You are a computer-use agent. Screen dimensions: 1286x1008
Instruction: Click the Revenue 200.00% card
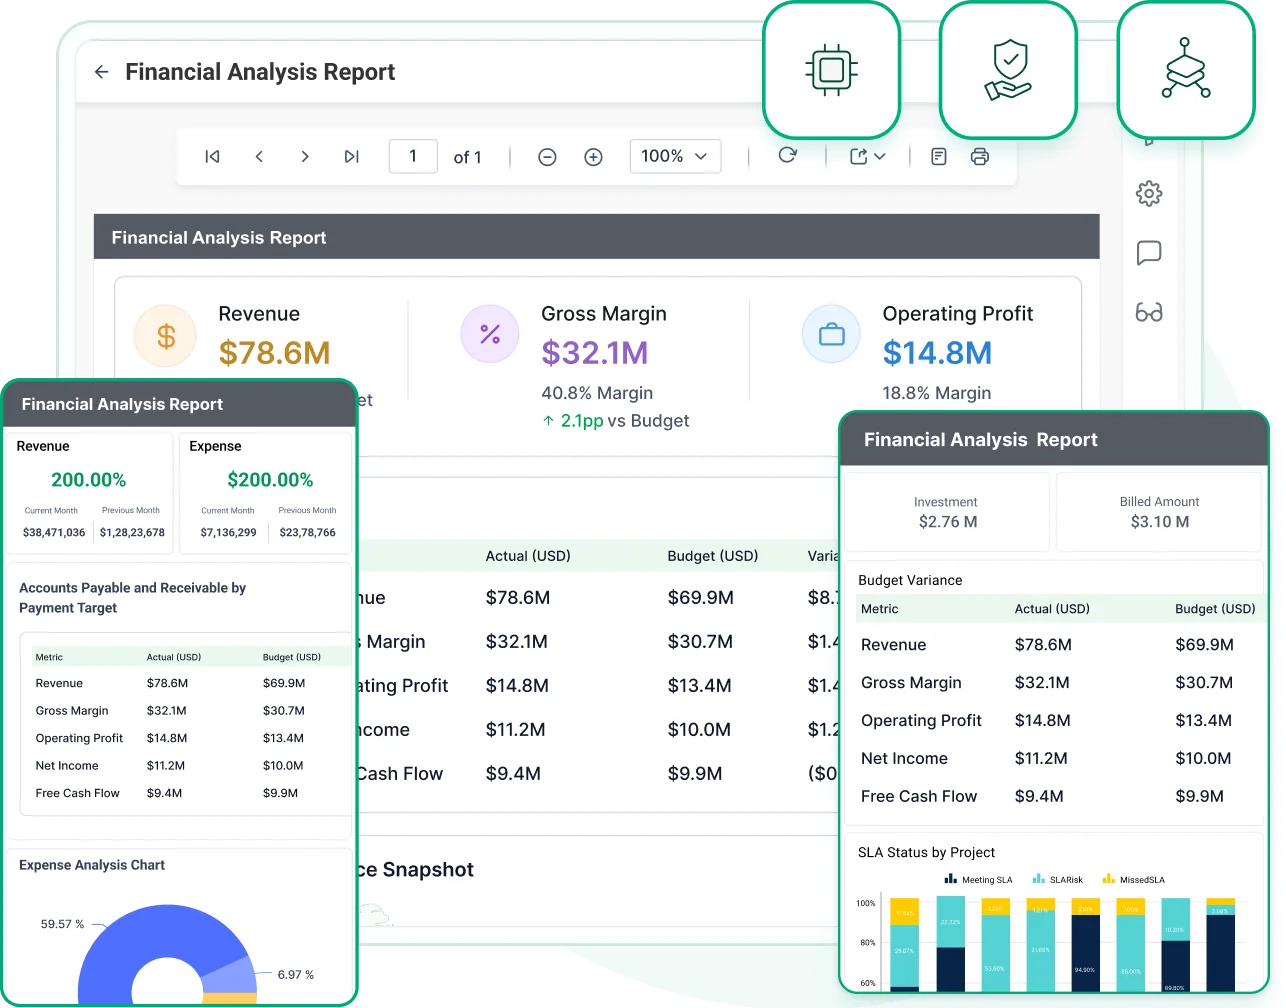click(90, 493)
